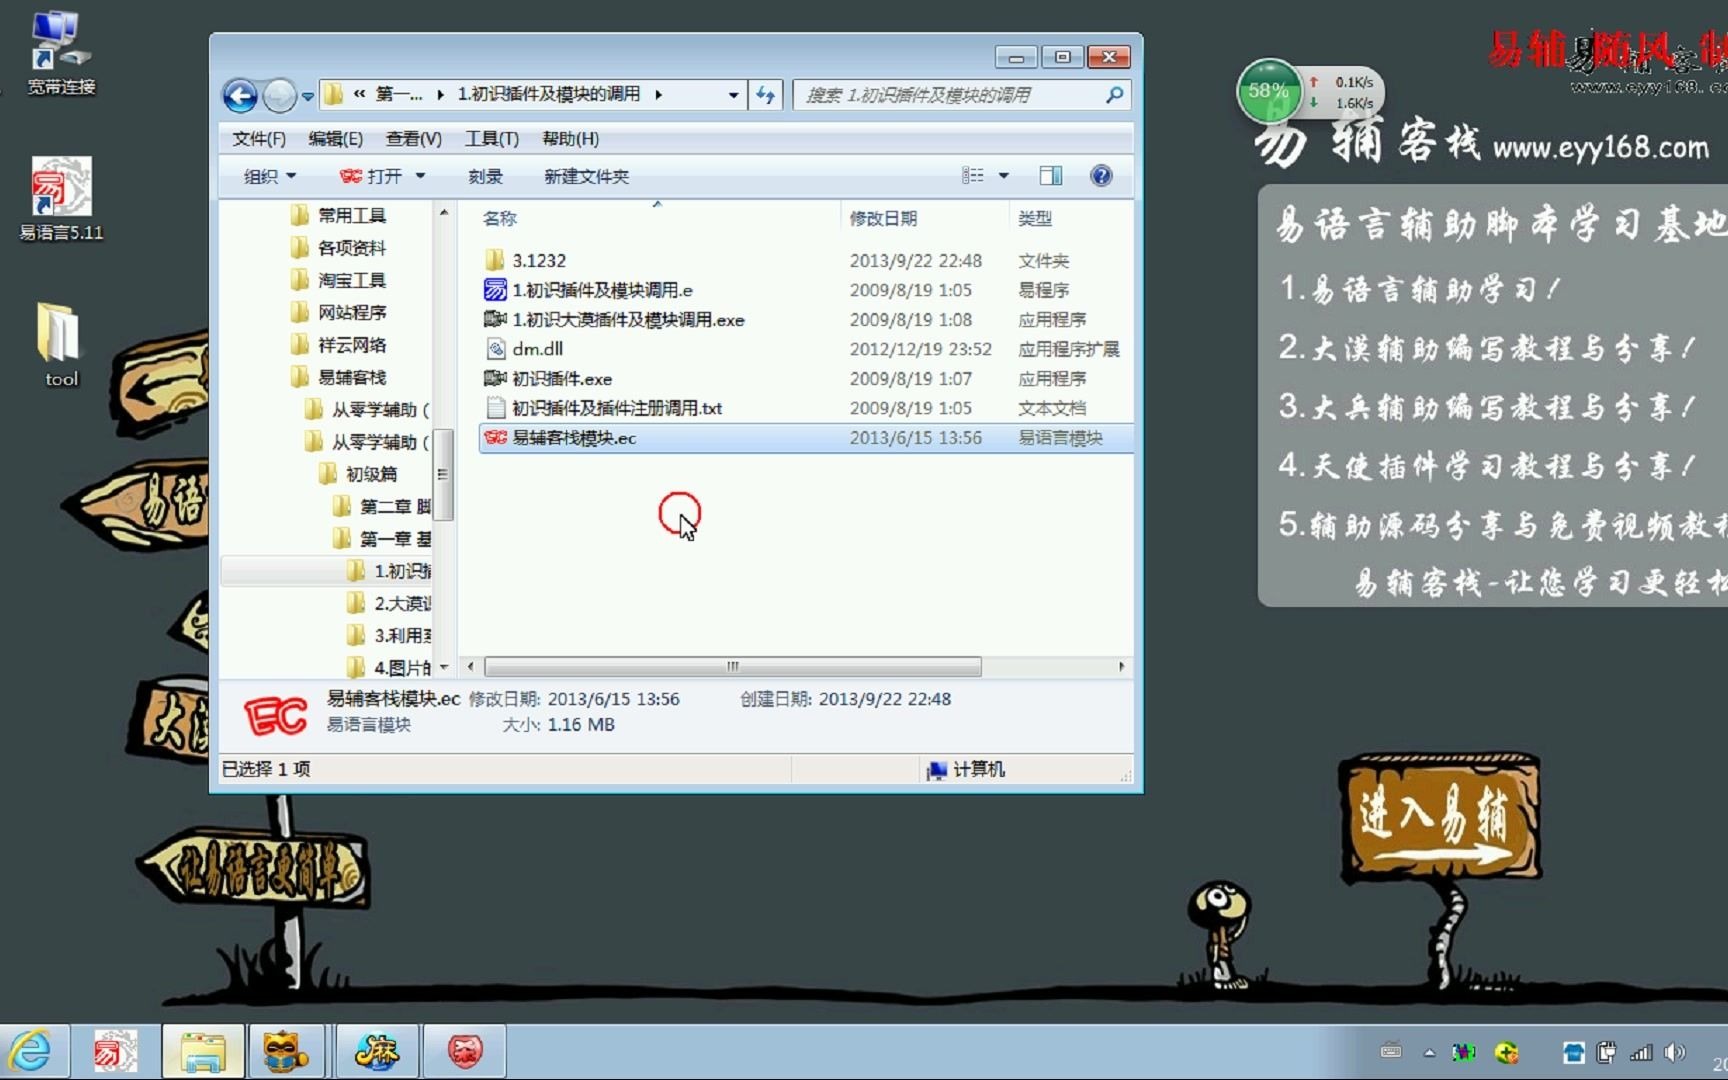Change view with the view icon
Viewport: 1728px width, 1080px height.
tap(973, 176)
